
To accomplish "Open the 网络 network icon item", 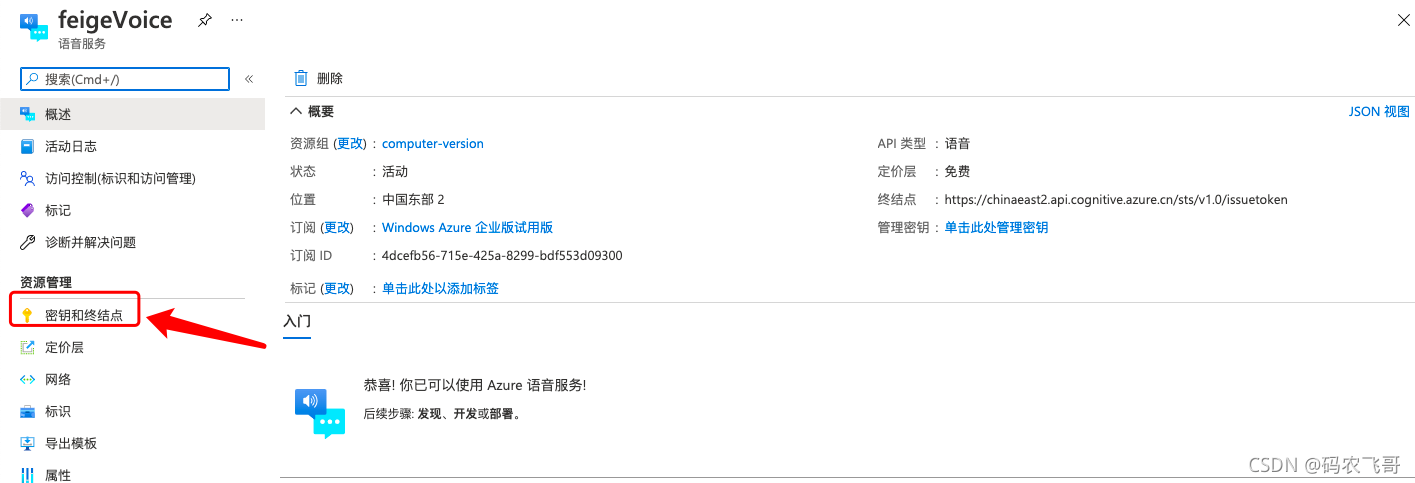I will click(28, 380).
